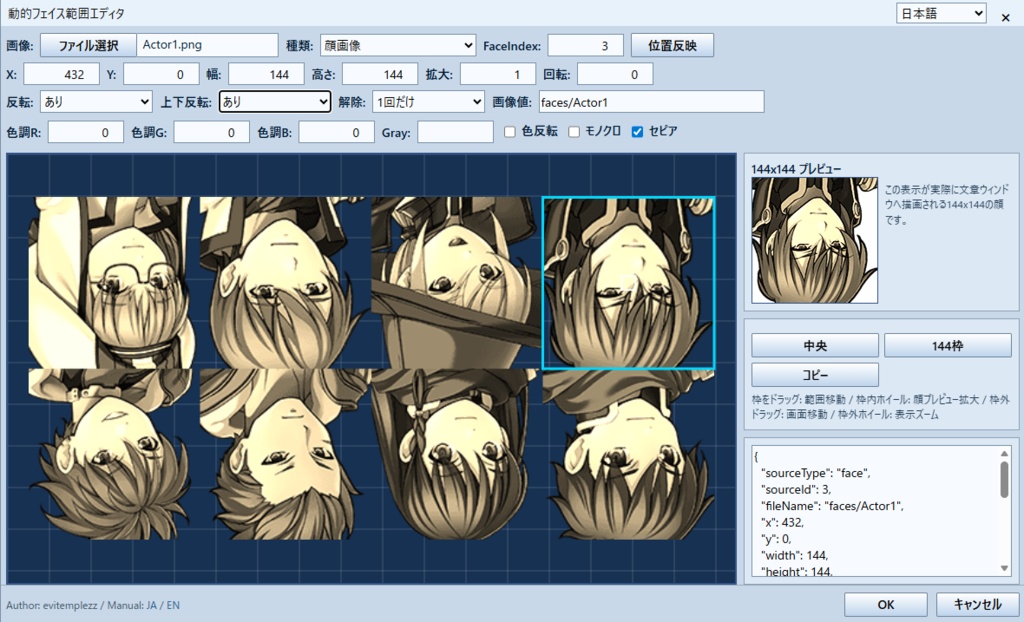Screen dimensions: 1024x622
Task: Click the OK button
Action: click(886, 604)
